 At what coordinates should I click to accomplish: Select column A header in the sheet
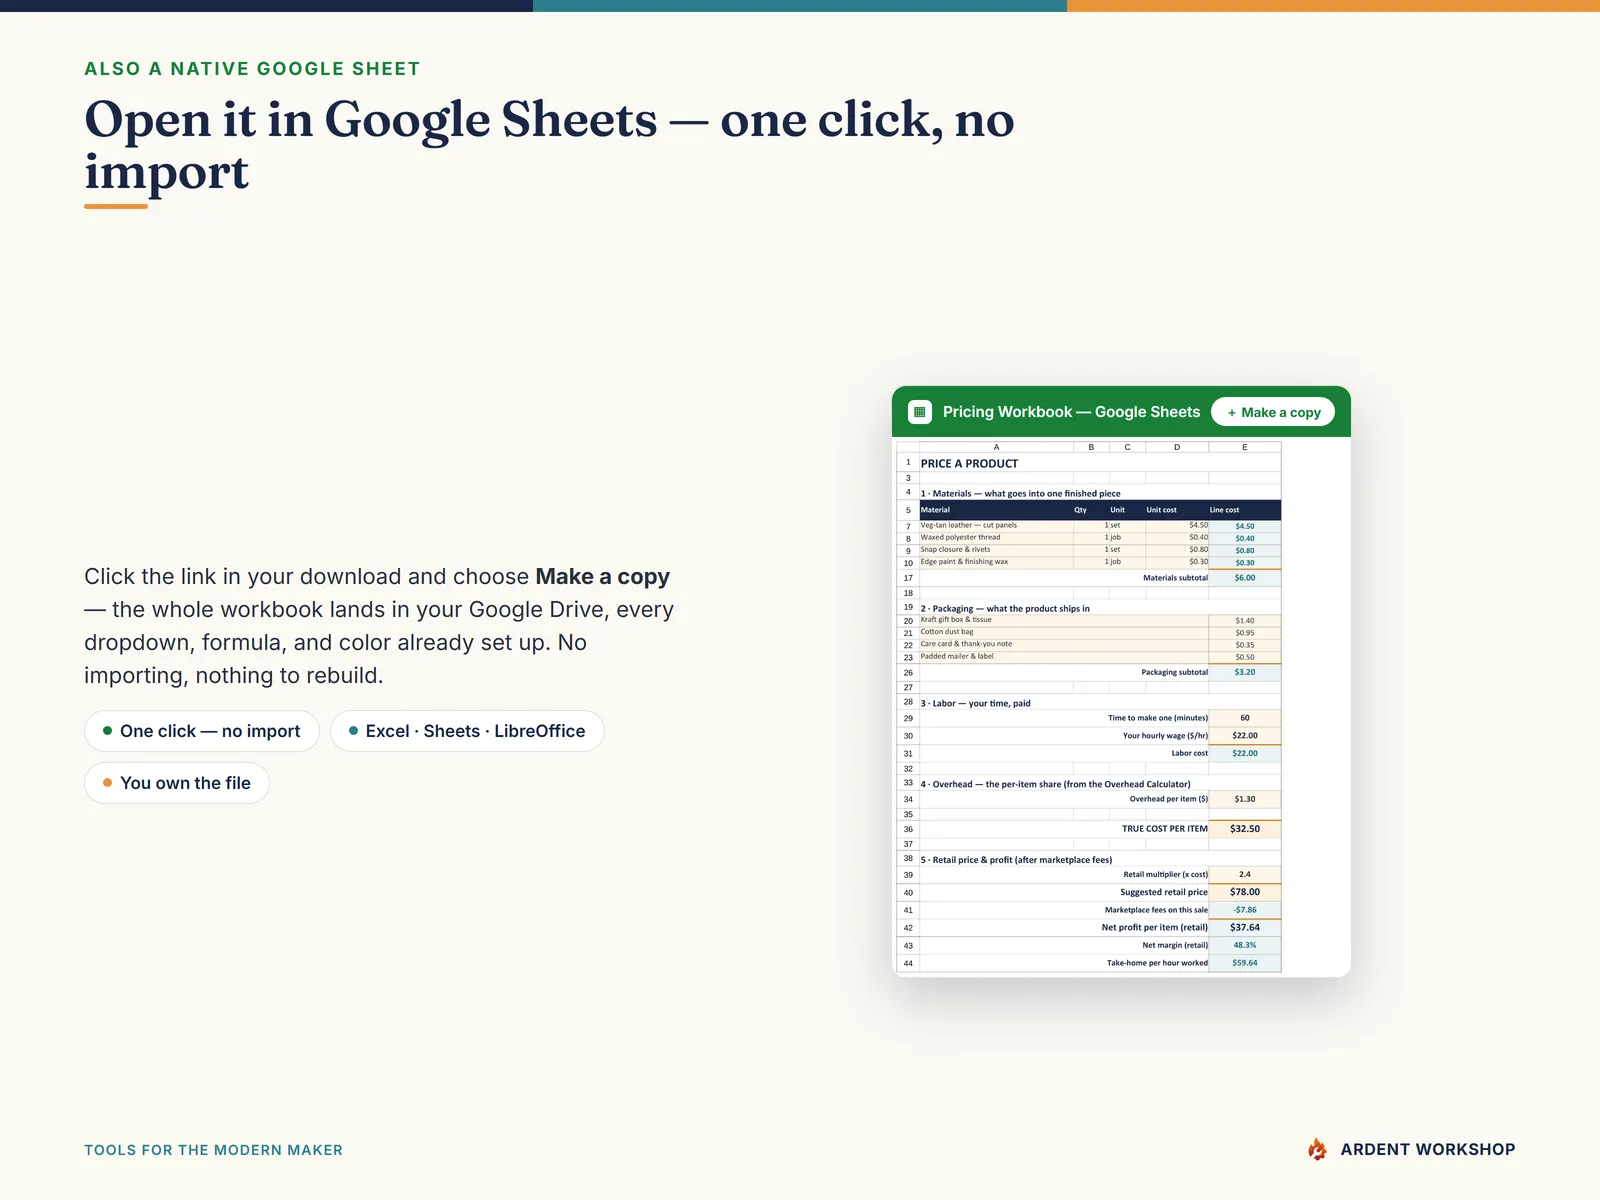pyautogui.click(x=996, y=447)
